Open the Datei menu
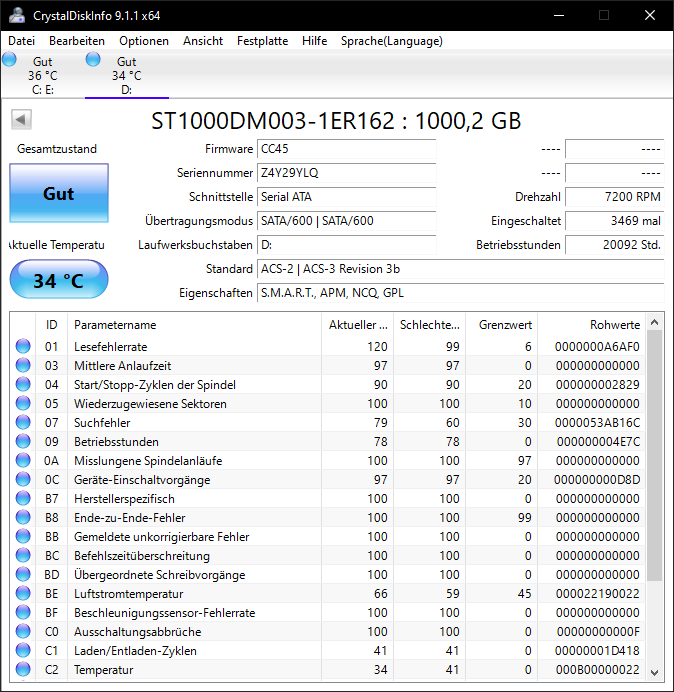The width and height of the screenshot is (674, 692). click(x=21, y=41)
